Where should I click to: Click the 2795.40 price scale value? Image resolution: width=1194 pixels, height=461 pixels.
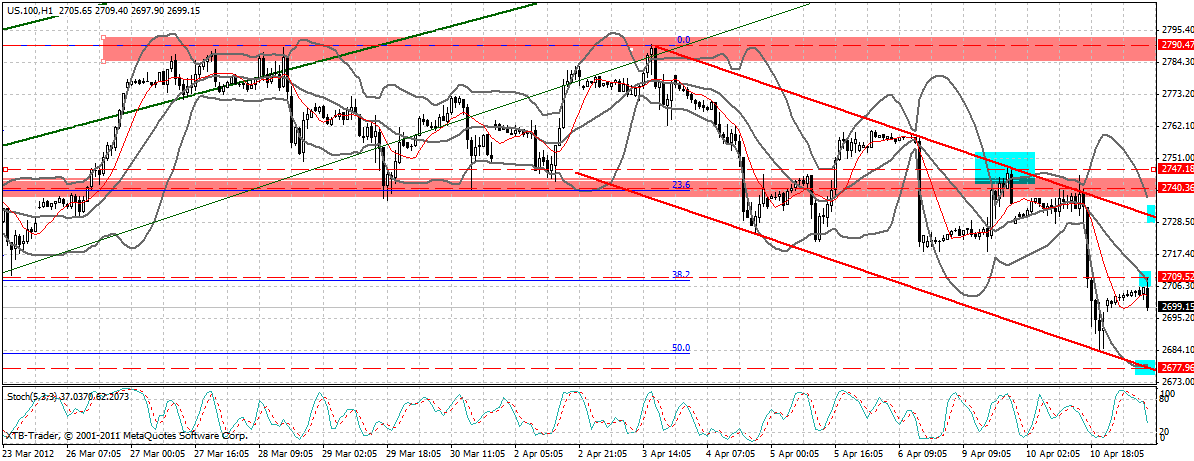tap(1177, 29)
